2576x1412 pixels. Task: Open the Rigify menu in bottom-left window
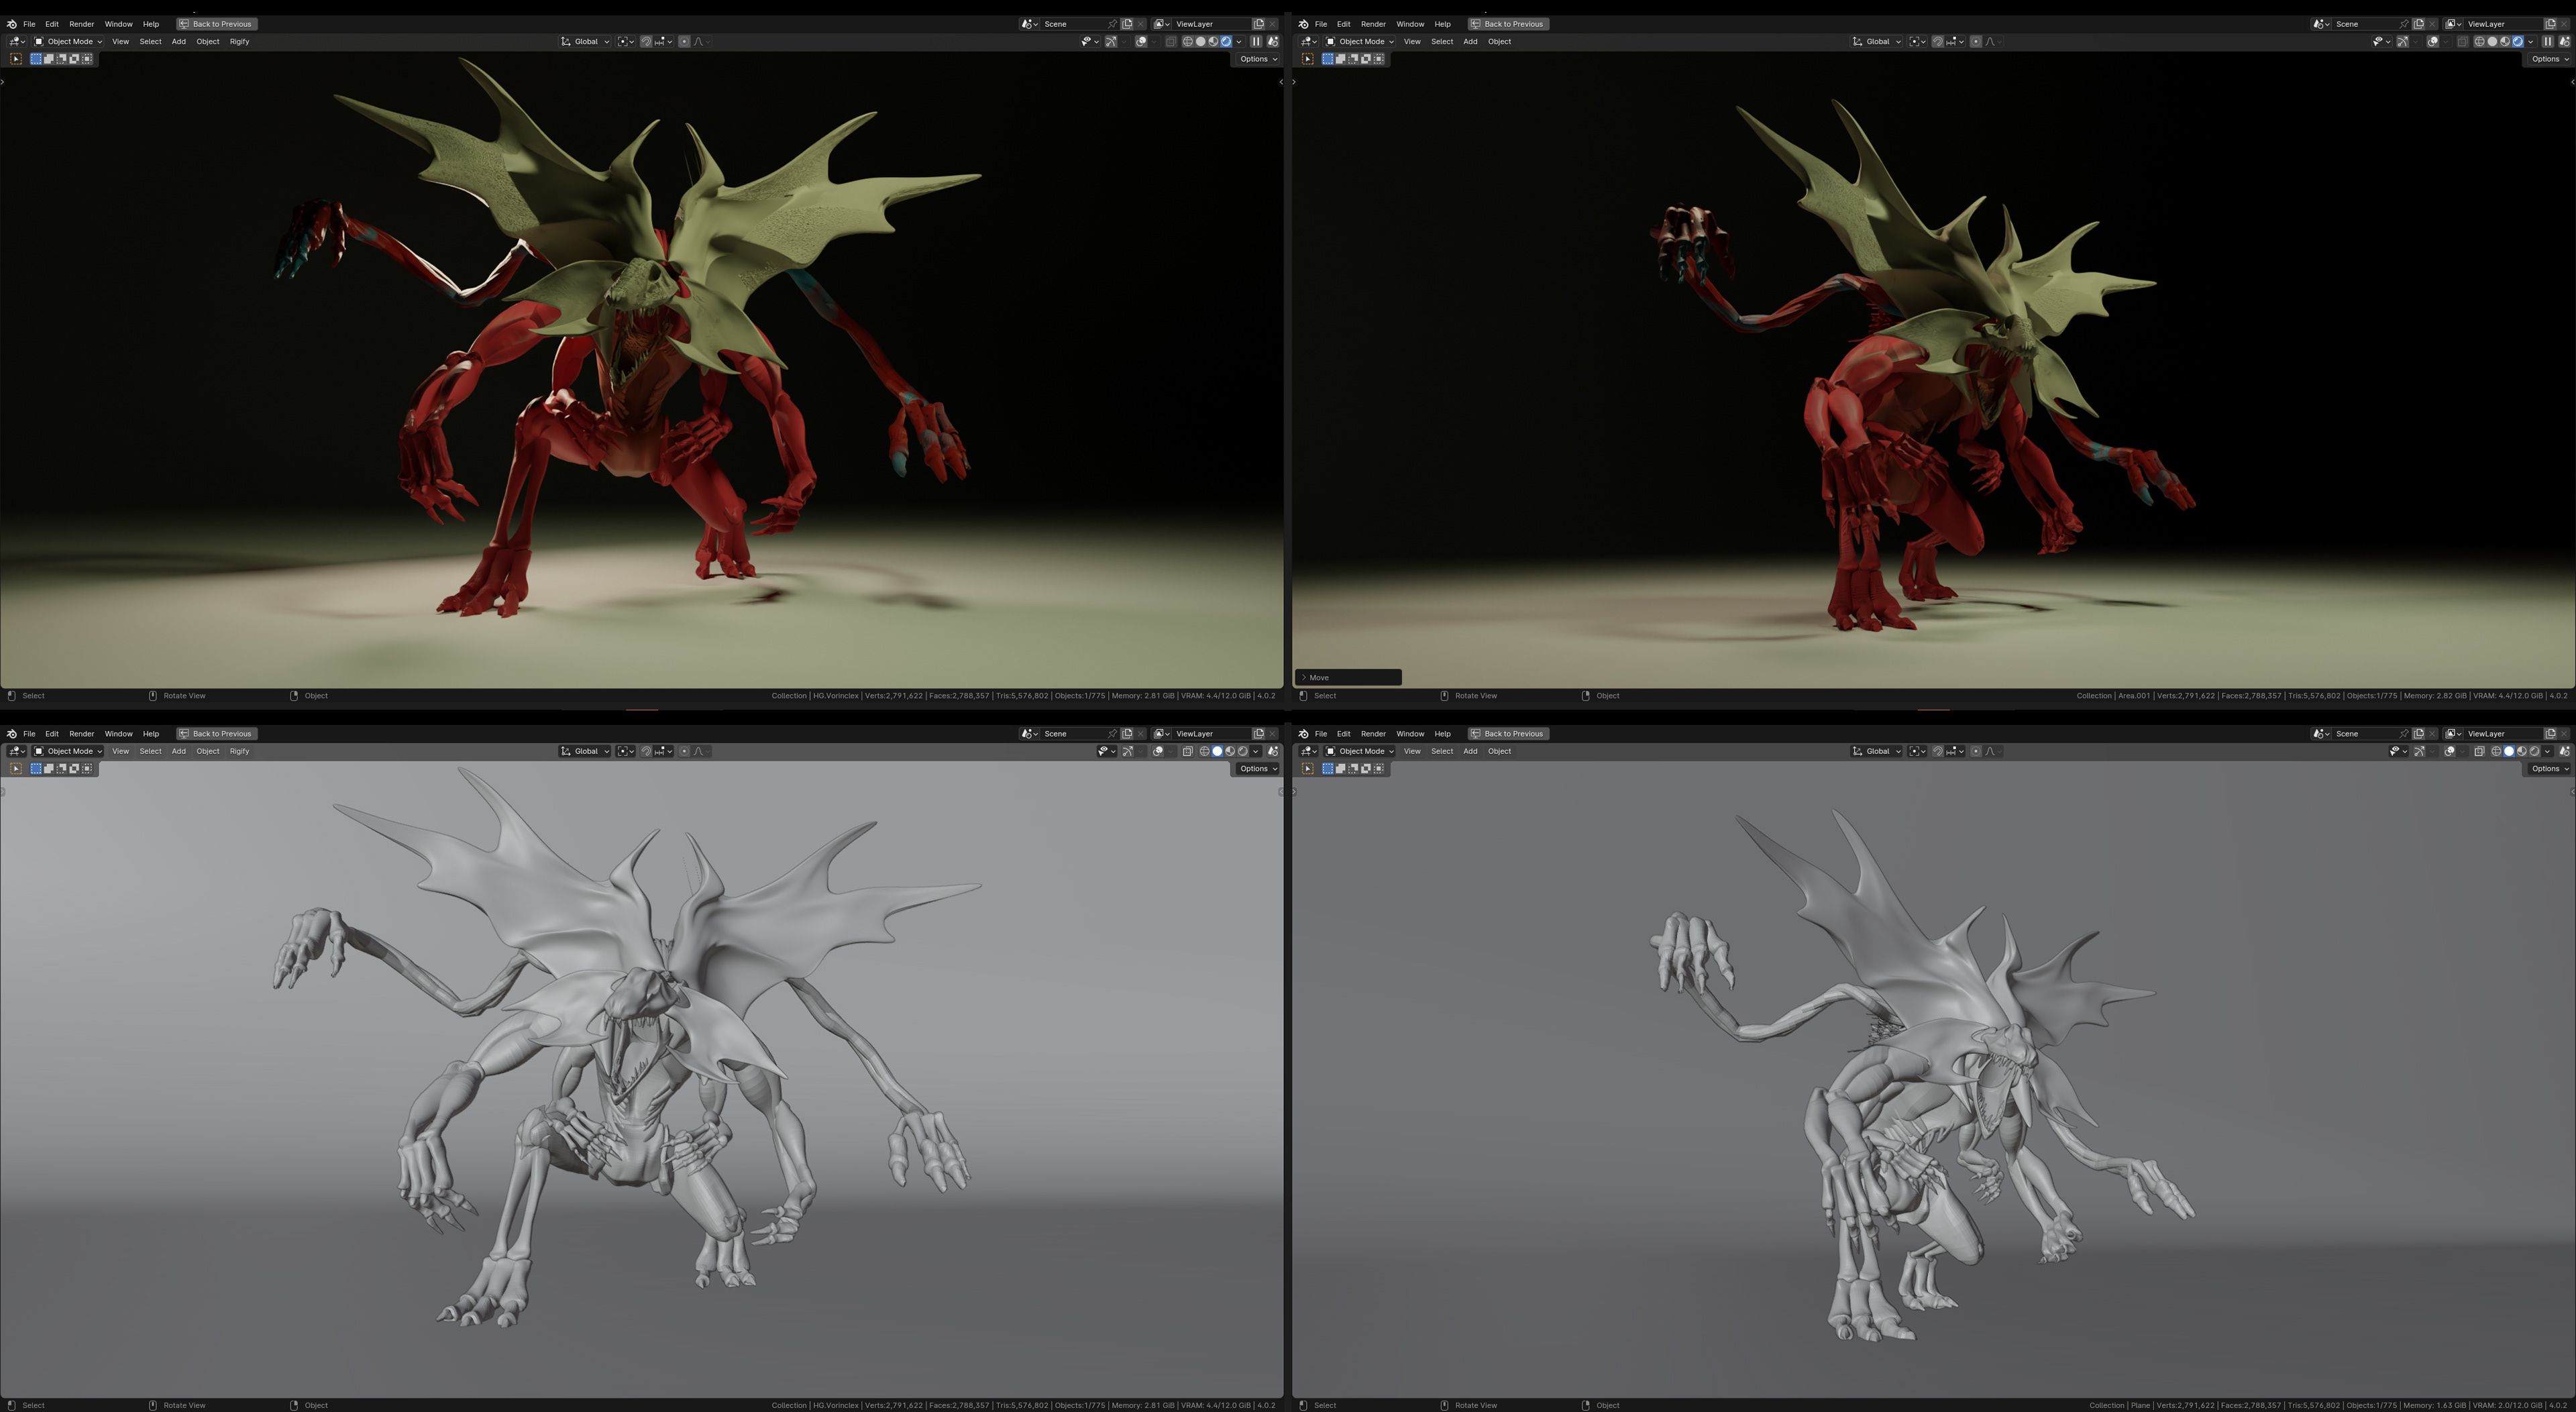[239, 751]
